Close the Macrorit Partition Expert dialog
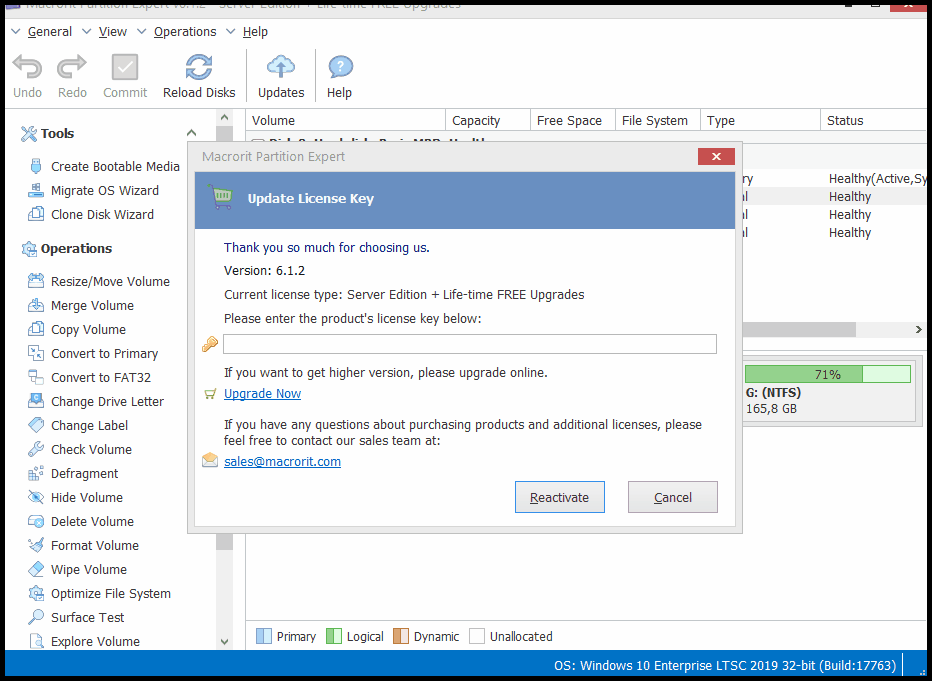The height and width of the screenshot is (681, 932). [716, 156]
